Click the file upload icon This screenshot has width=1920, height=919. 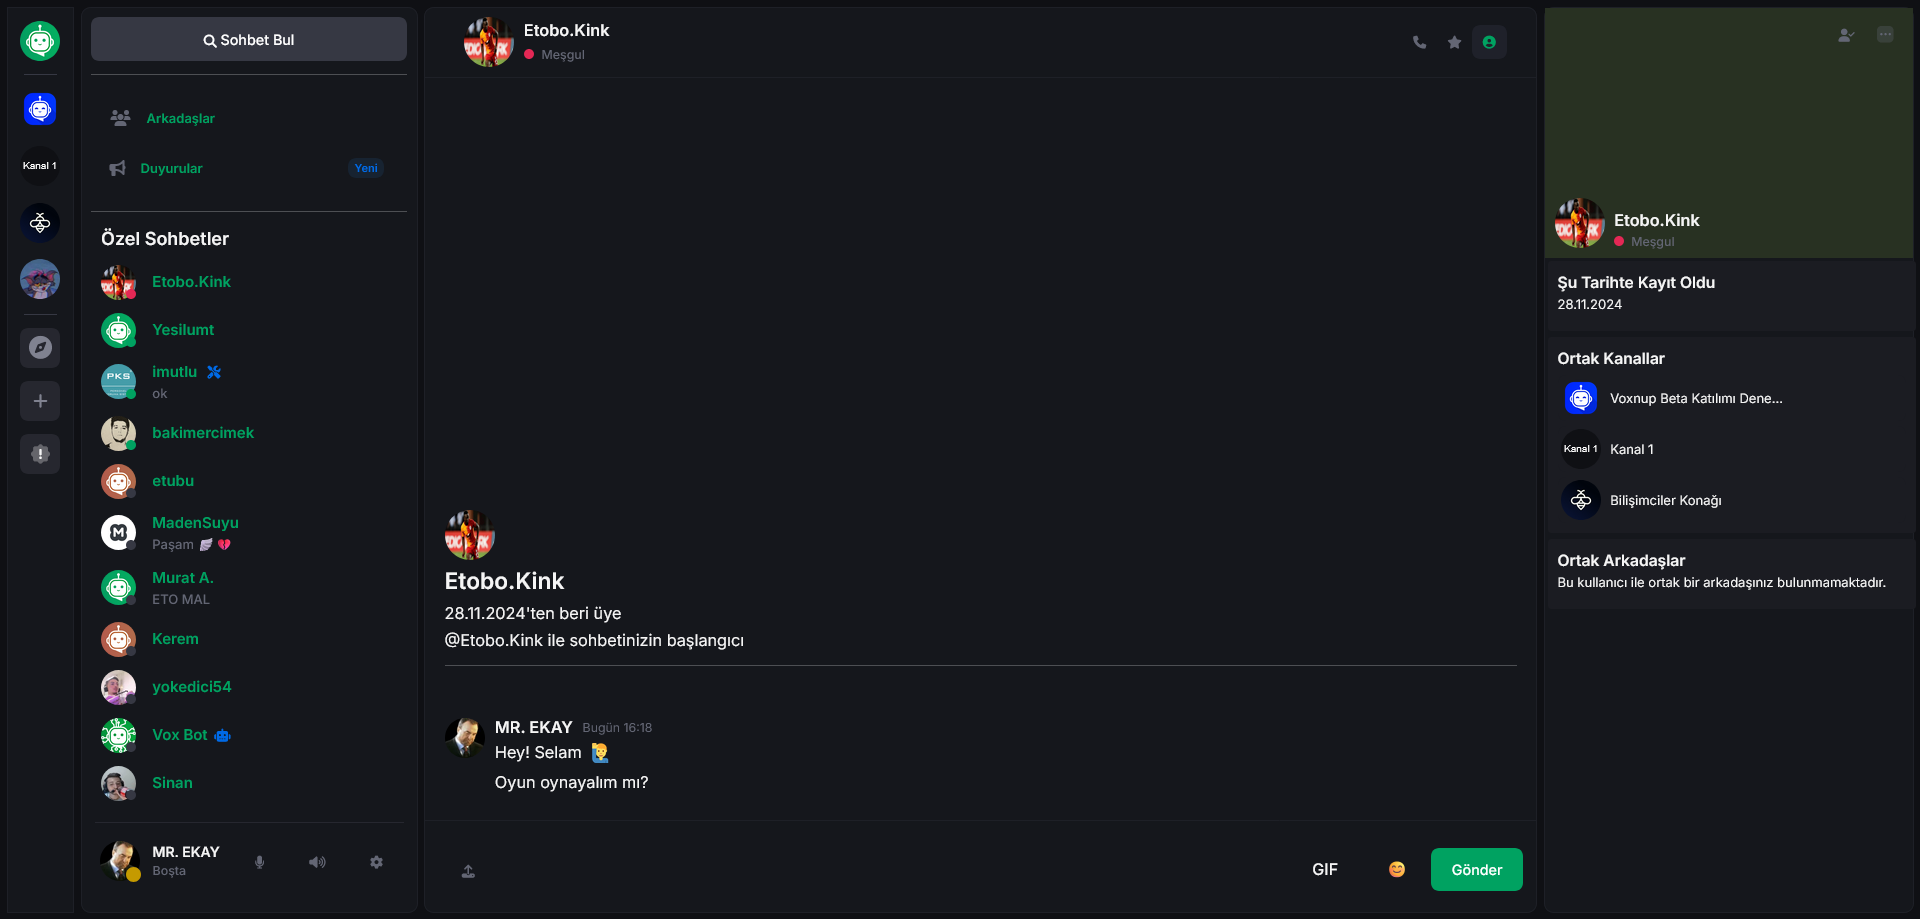(x=468, y=871)
